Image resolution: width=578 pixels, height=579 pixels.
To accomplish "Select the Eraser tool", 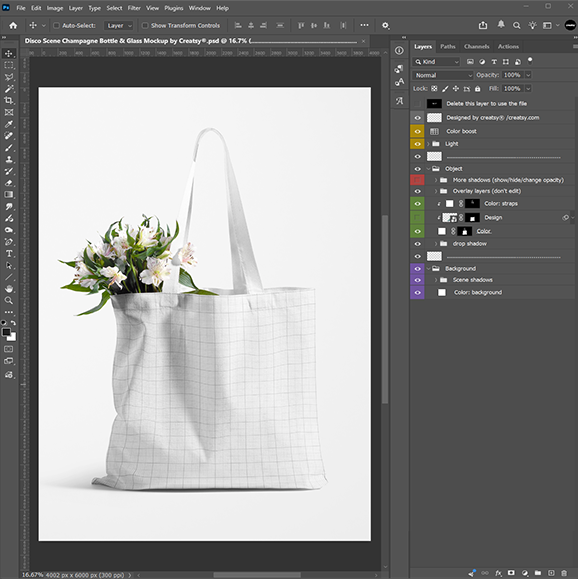I will tap(9, 183).
